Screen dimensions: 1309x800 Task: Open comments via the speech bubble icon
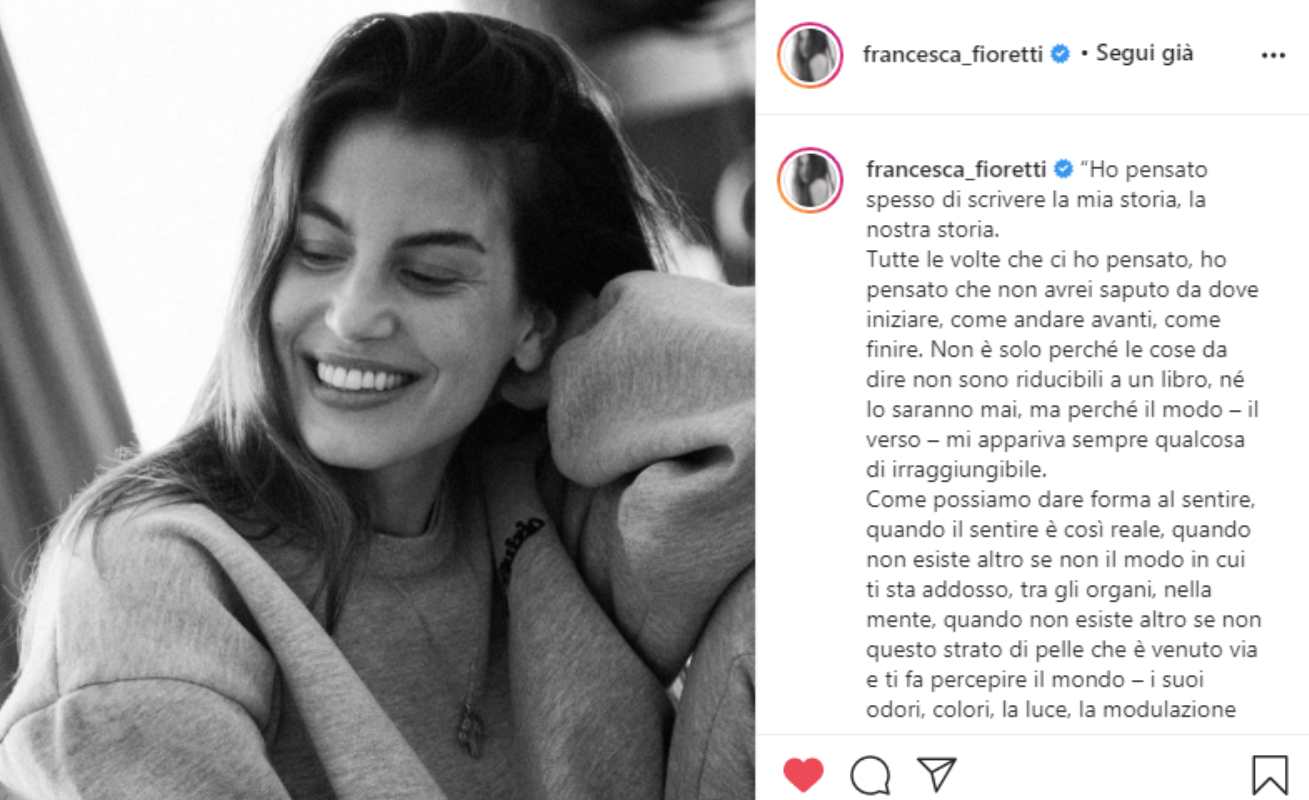870,774
